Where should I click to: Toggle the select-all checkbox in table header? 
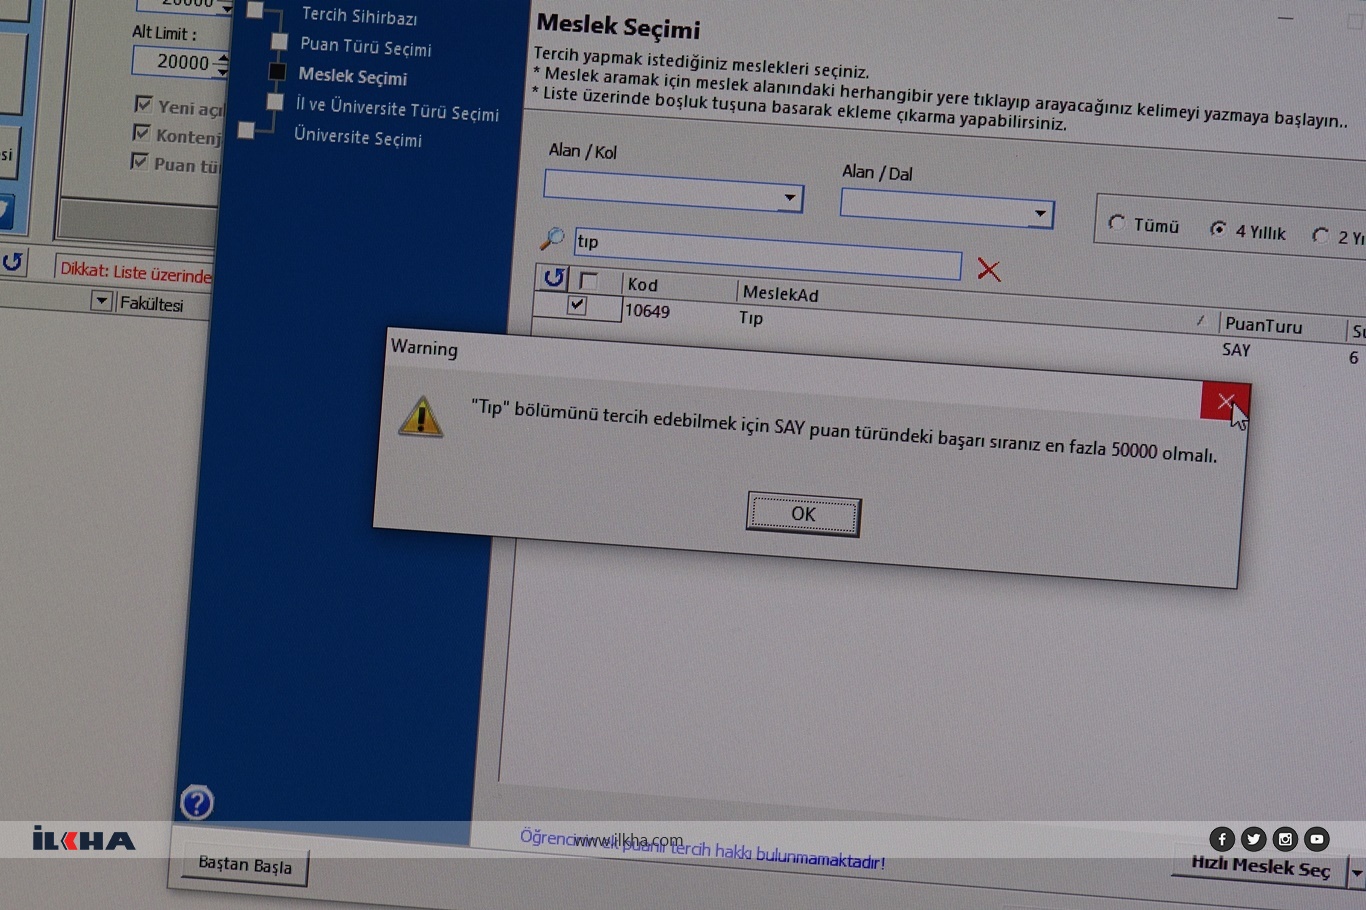coord(588,281)
